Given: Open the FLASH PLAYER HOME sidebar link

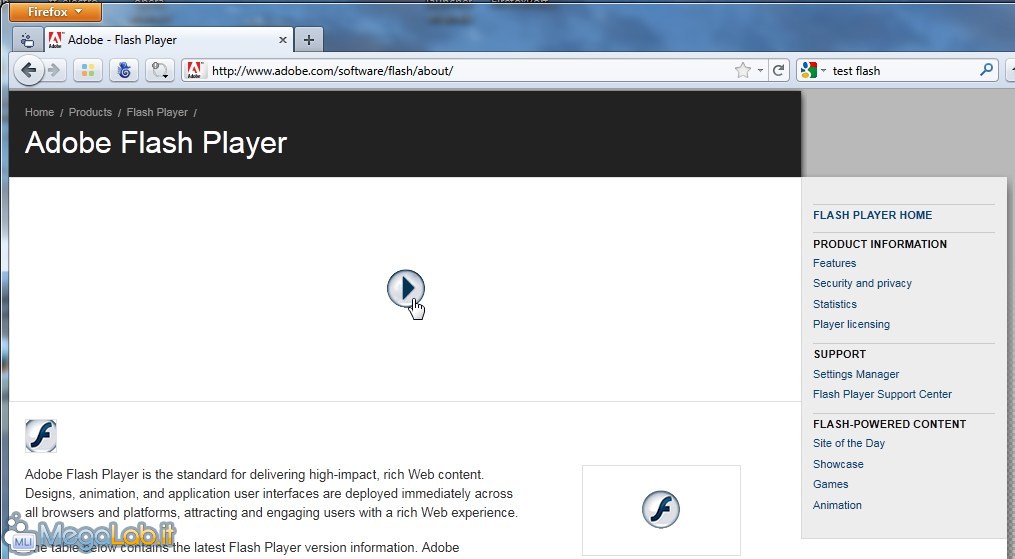Looking at the screenshot, I should [x=873, y=215].
